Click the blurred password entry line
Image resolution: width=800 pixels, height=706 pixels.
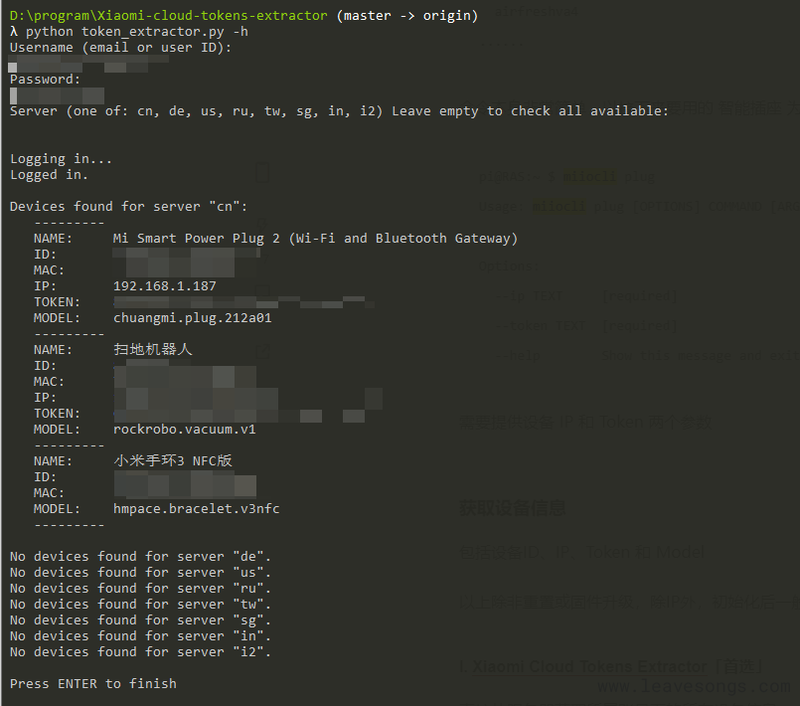[57, 95]
